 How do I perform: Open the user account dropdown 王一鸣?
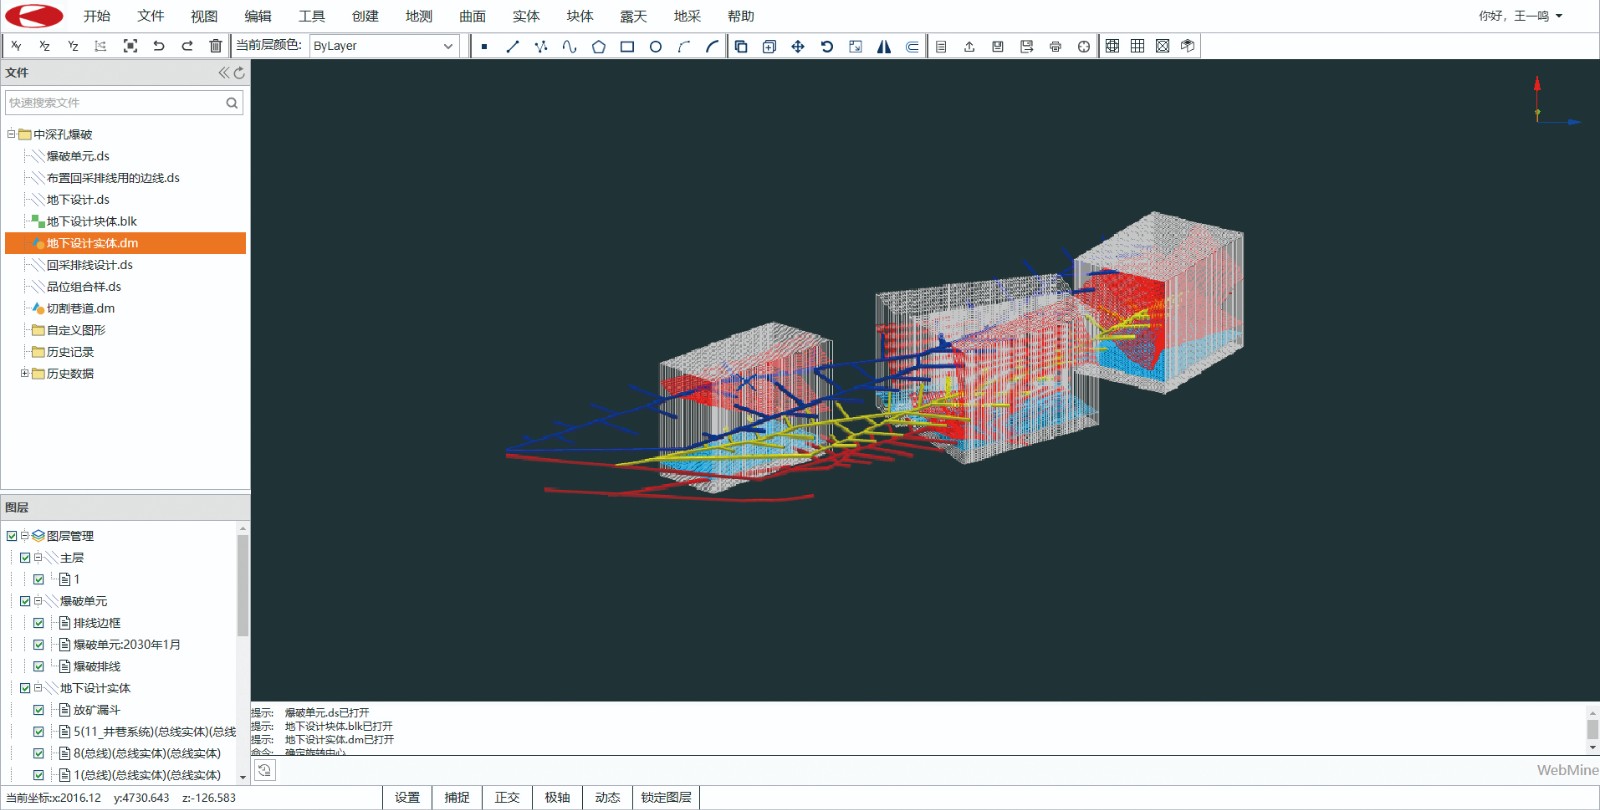[x=1520, y=16]
